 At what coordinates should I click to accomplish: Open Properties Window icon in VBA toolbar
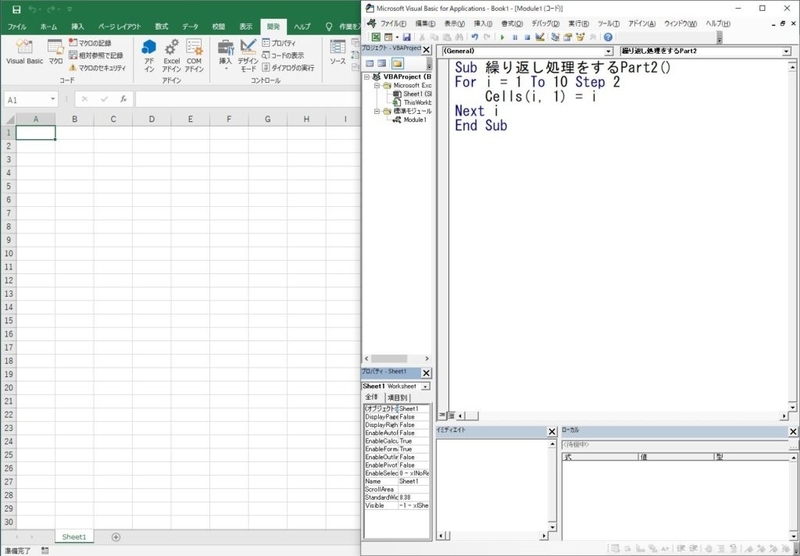[x=568, y=37]
